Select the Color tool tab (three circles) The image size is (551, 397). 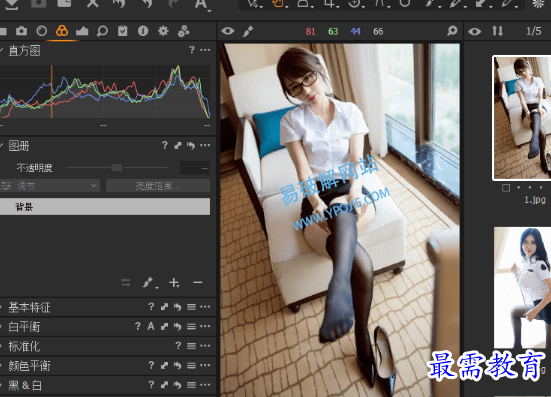pos(62,31)
